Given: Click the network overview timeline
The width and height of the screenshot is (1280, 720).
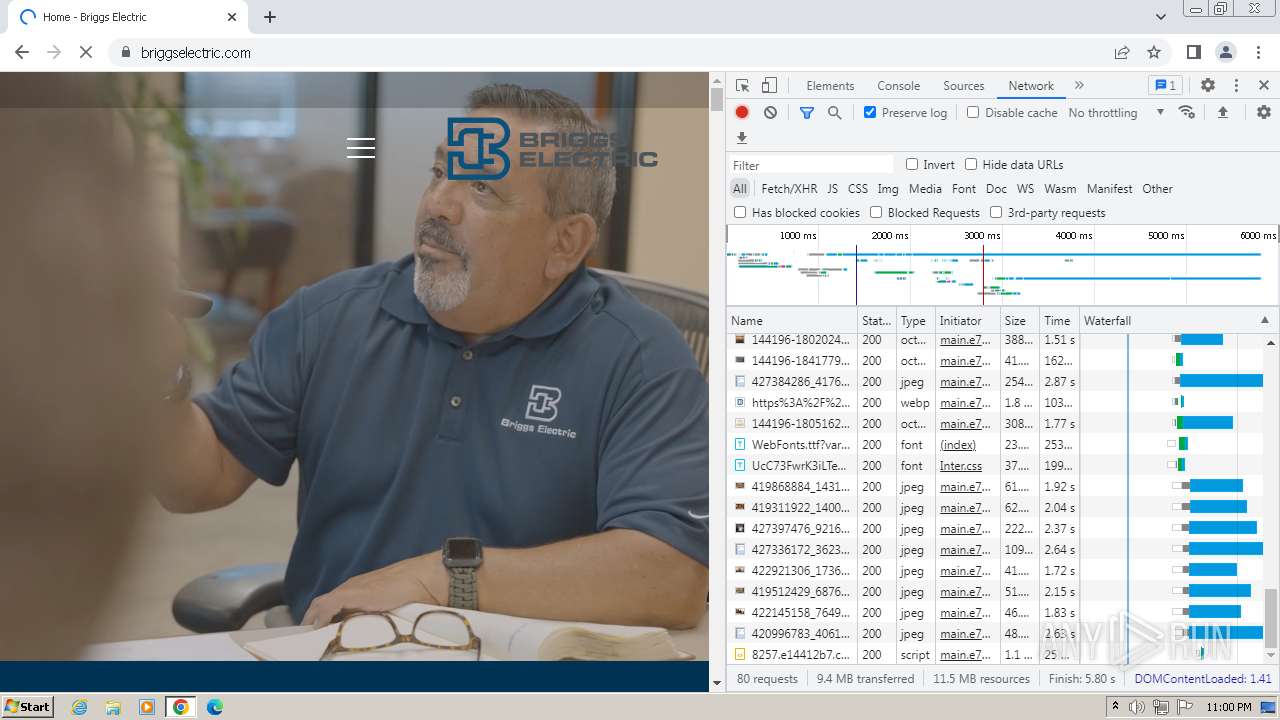Looking at the screenshot, I should tap(1002, 265).
